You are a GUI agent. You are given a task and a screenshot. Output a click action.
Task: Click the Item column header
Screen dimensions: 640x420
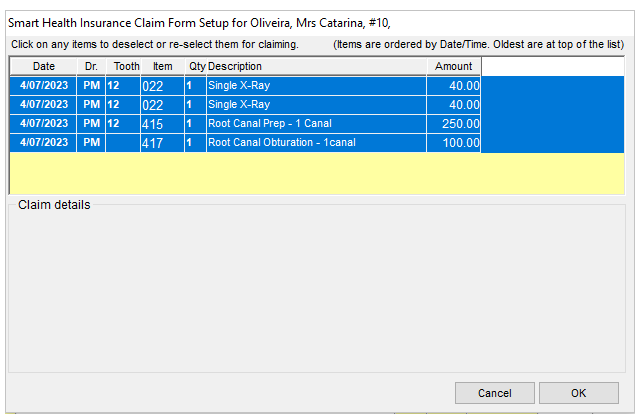point(162,66)
